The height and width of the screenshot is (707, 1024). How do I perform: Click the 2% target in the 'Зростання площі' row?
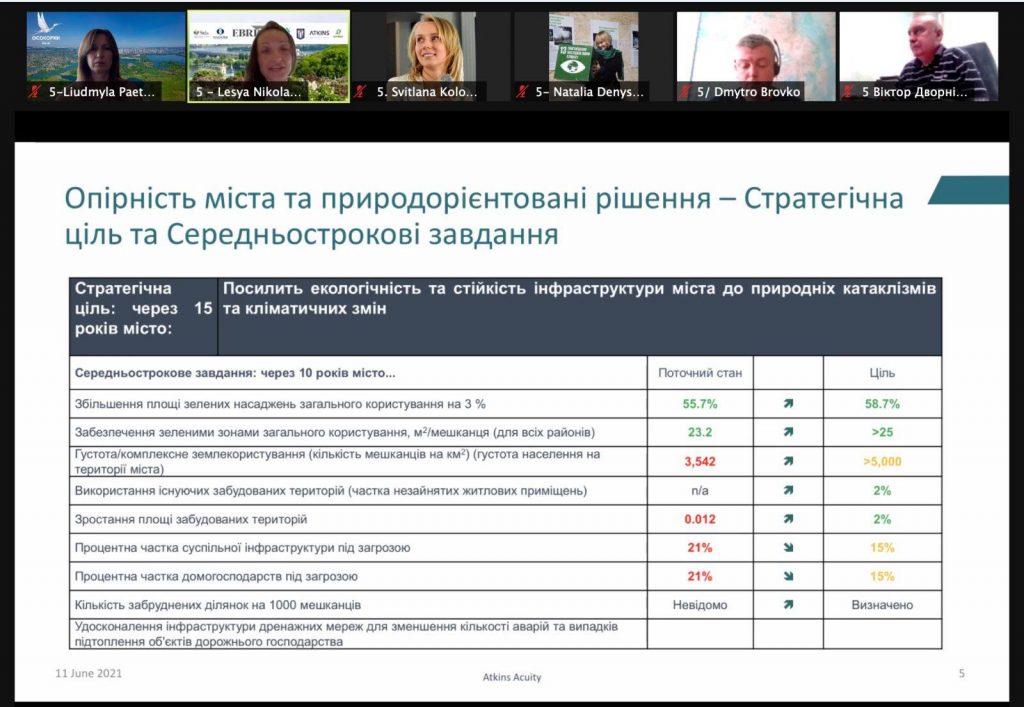point(882,519)
